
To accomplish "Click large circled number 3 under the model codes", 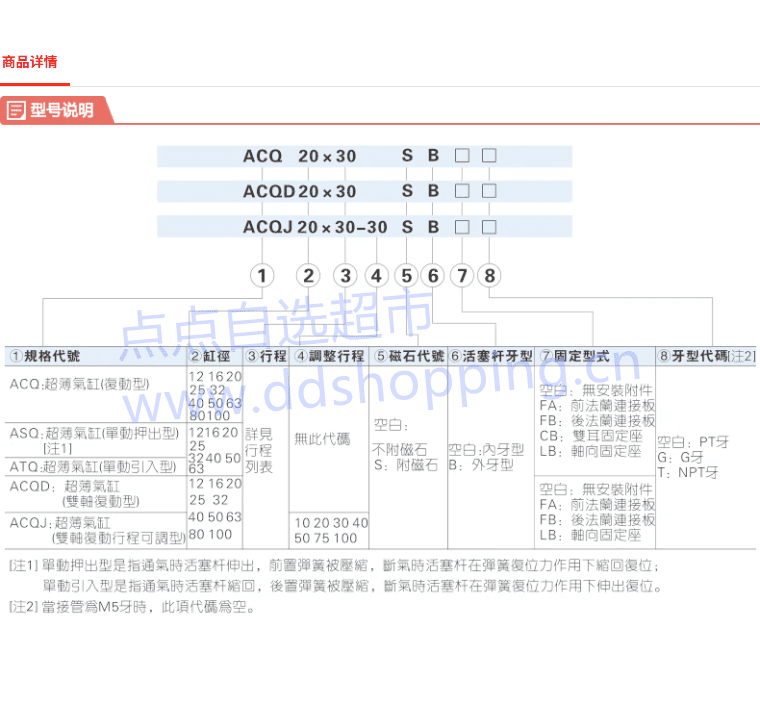I will pyautogui.click(x=345, y=276).
